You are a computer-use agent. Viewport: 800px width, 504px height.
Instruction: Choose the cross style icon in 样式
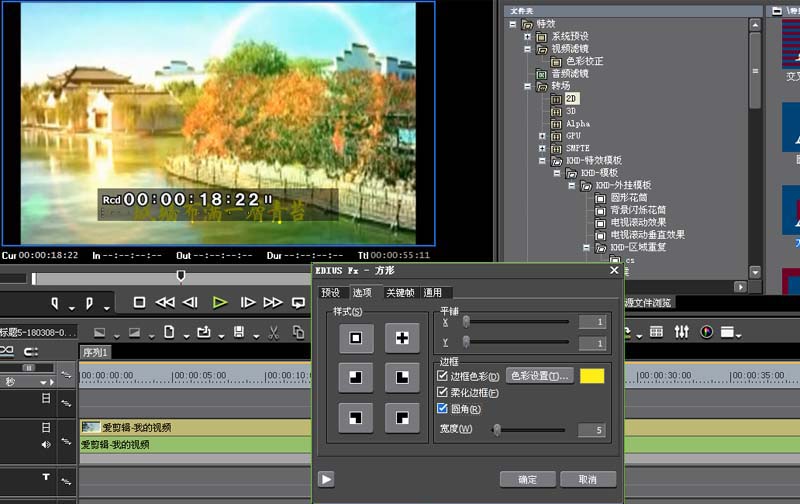pyautogui.click(x=402, y=338)
